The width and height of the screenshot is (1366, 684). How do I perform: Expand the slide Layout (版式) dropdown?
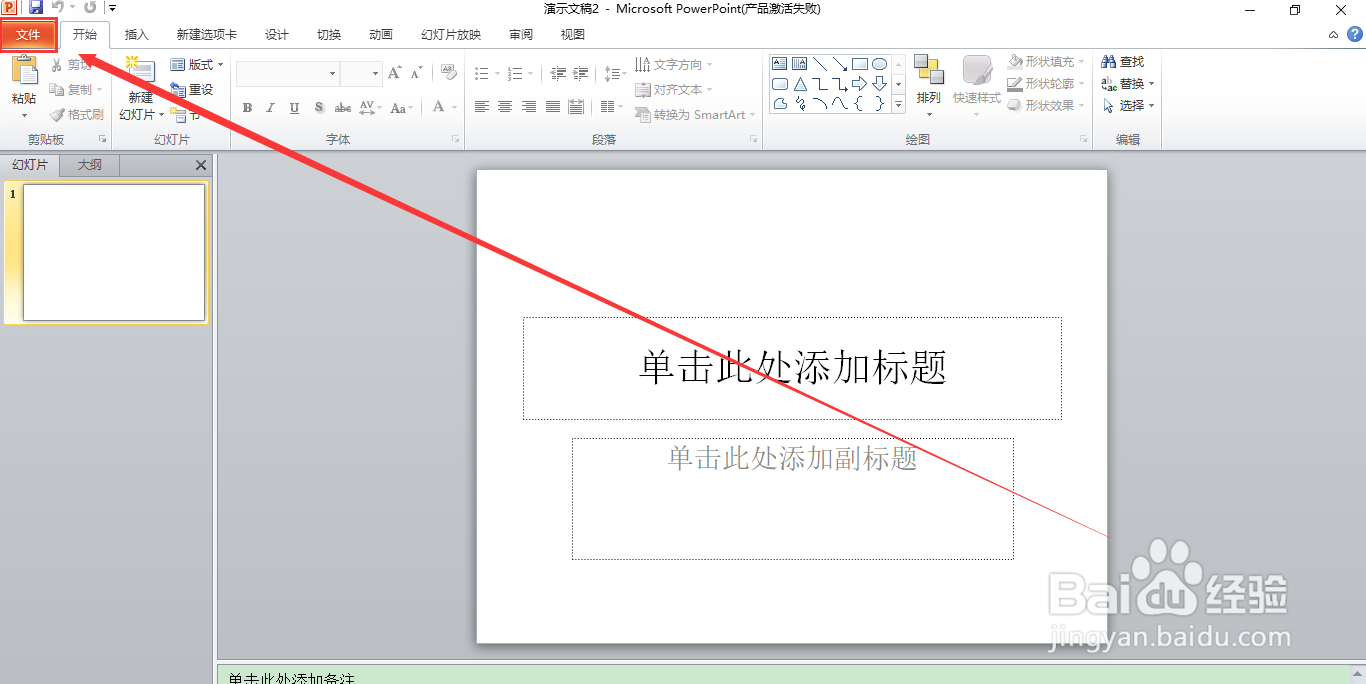[196, 64]
